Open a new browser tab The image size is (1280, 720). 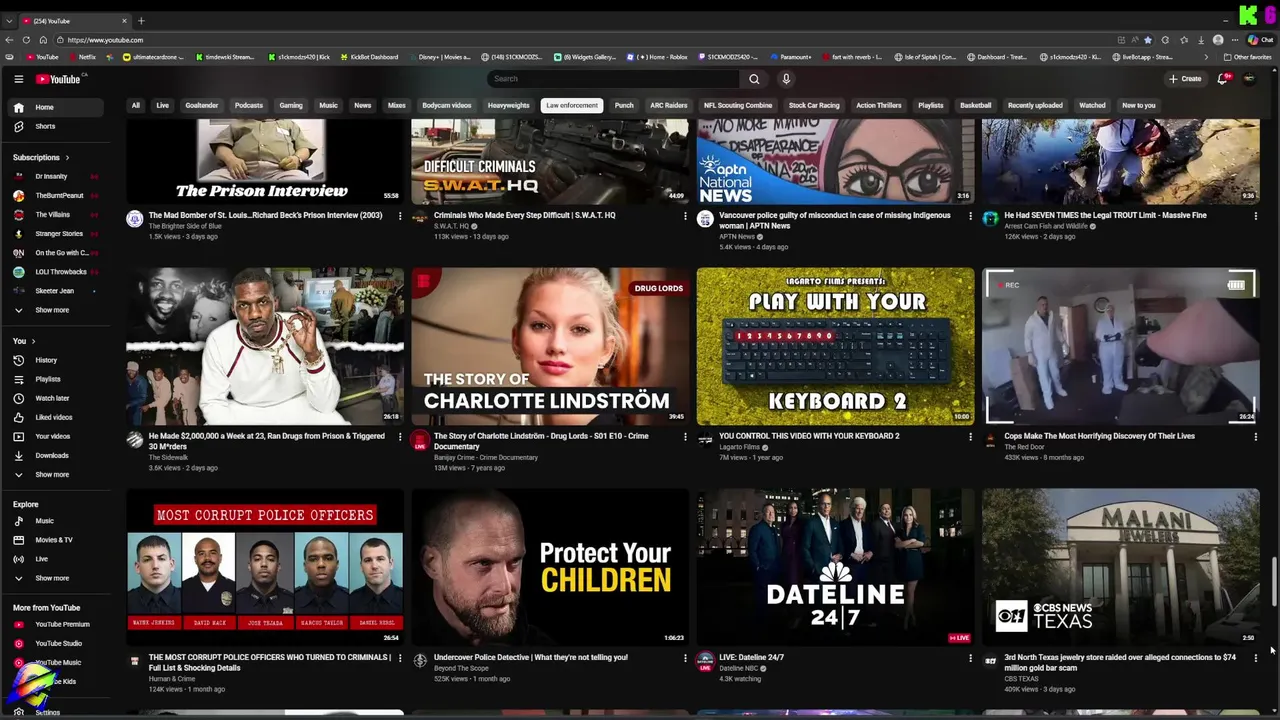141,21
